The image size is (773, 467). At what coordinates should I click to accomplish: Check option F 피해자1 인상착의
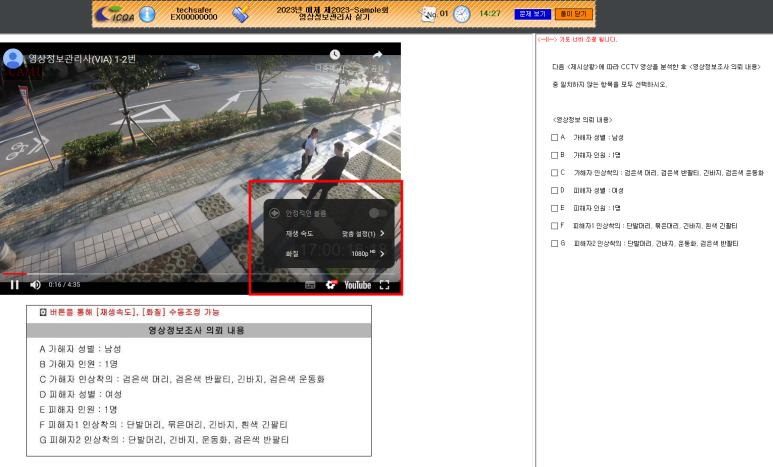click(554, 226)
